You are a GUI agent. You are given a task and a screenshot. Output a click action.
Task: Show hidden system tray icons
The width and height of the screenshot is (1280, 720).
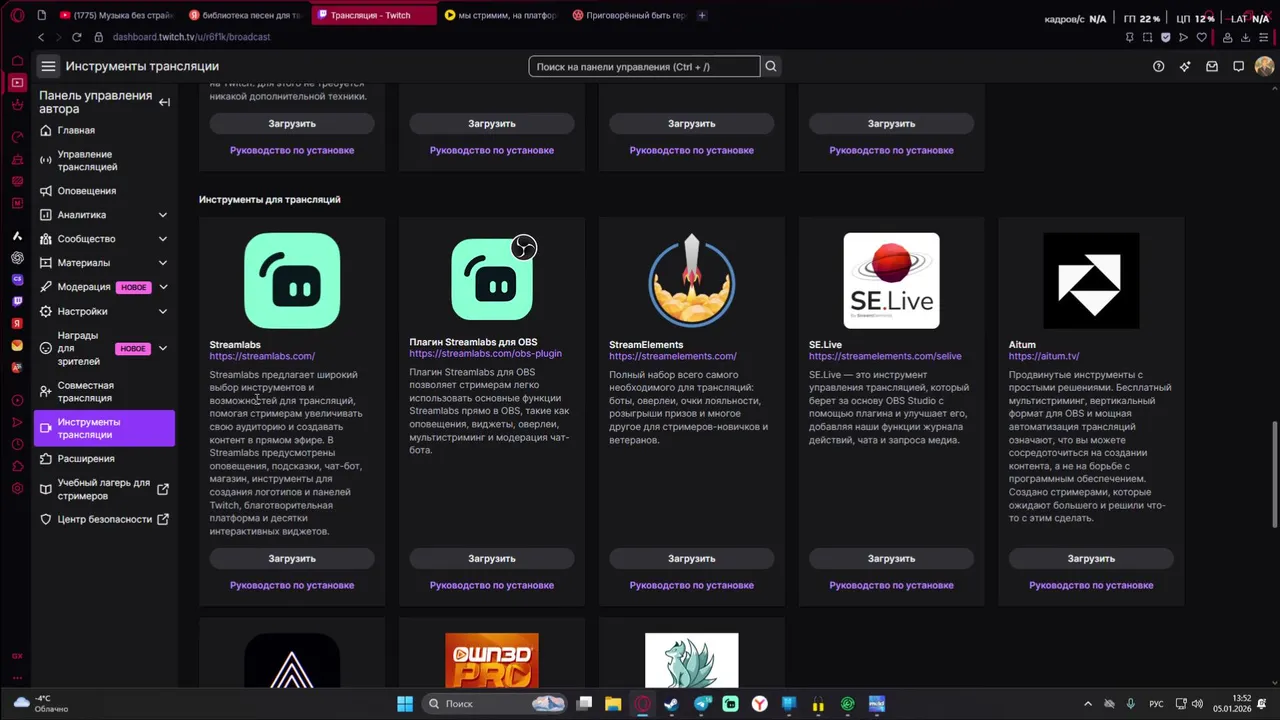1088,704
